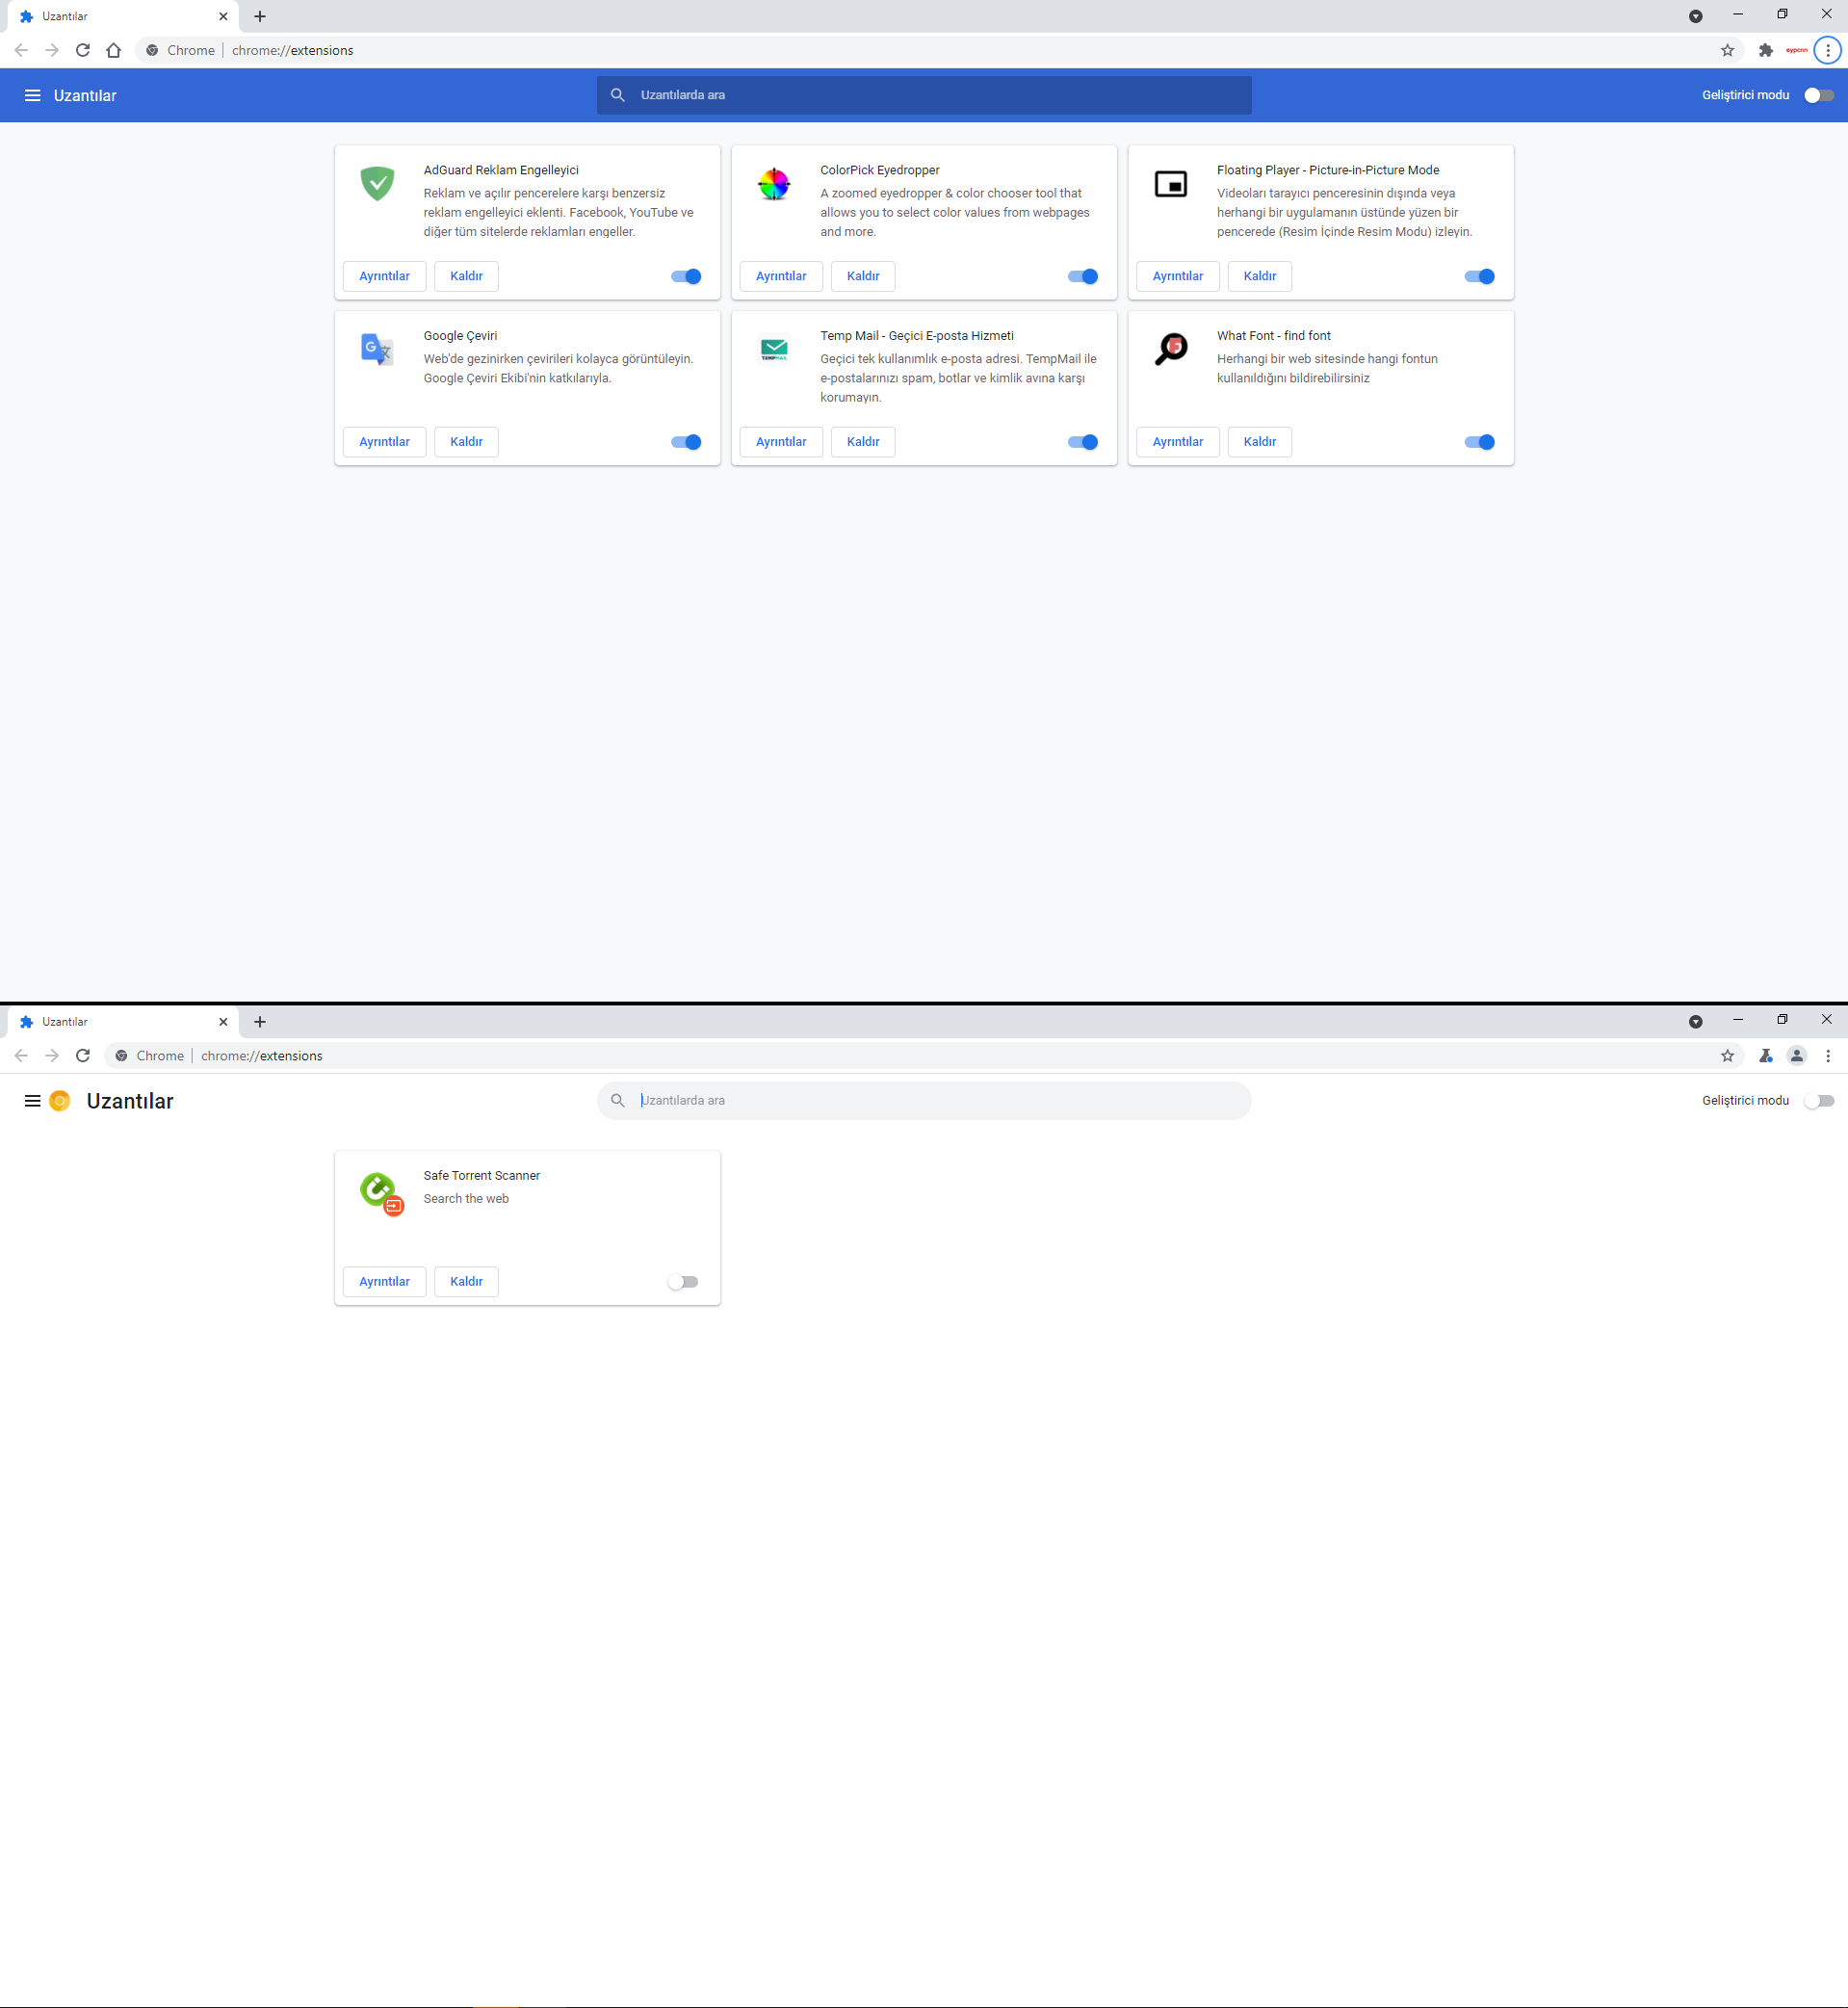Screen dimensions: 1848x2008
Task: Focus the Uzantılarda ara search field in the top window
Action: coord(924,95)
